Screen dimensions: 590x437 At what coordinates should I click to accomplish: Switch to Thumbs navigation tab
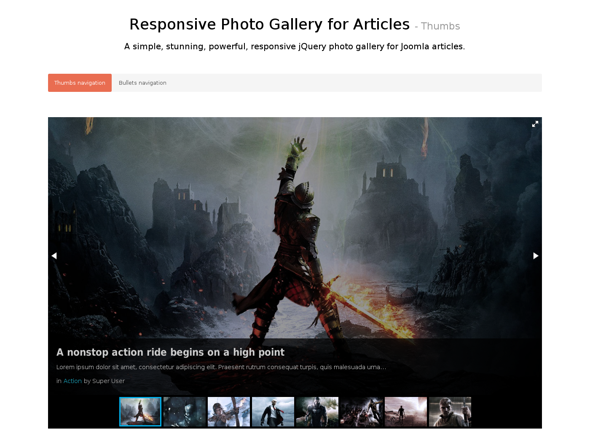coord(80,83)
